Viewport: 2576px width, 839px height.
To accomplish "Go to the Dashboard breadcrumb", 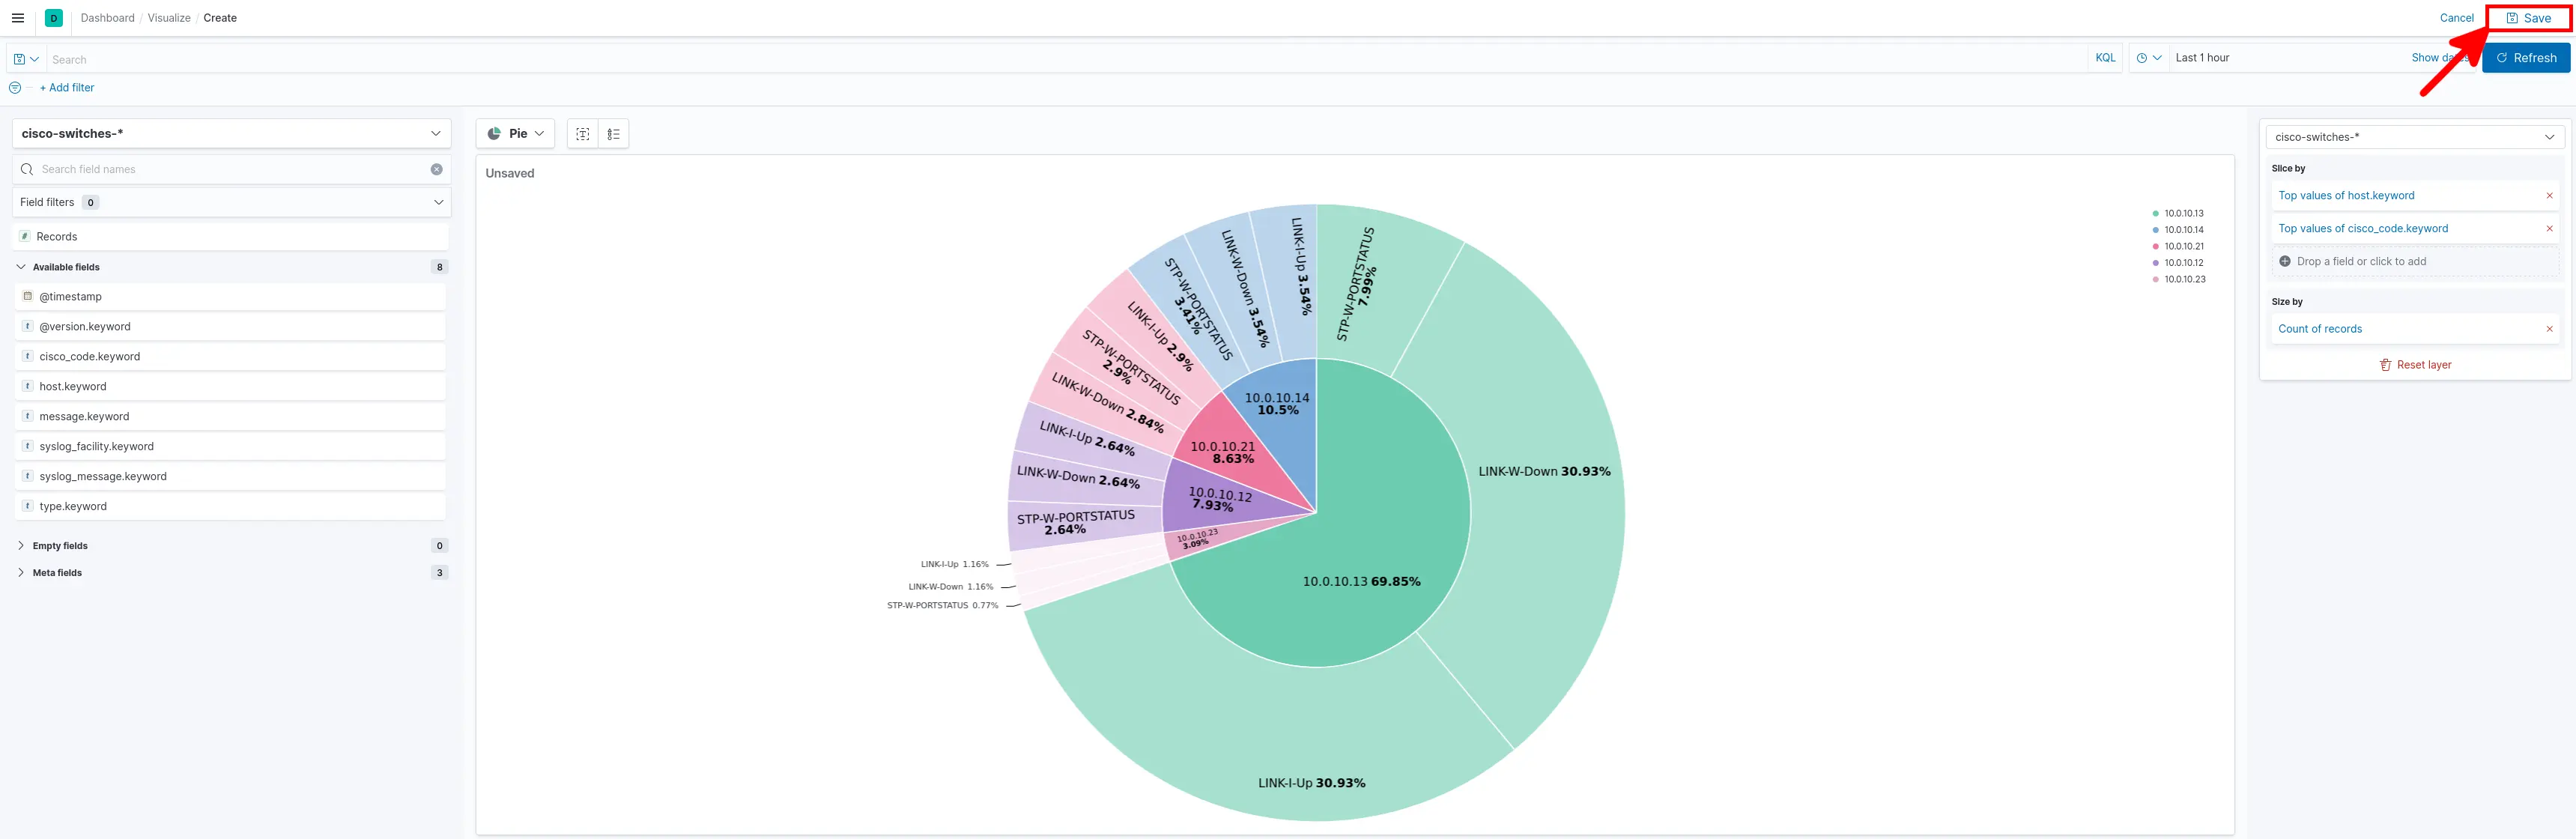I will pos(107,18).
